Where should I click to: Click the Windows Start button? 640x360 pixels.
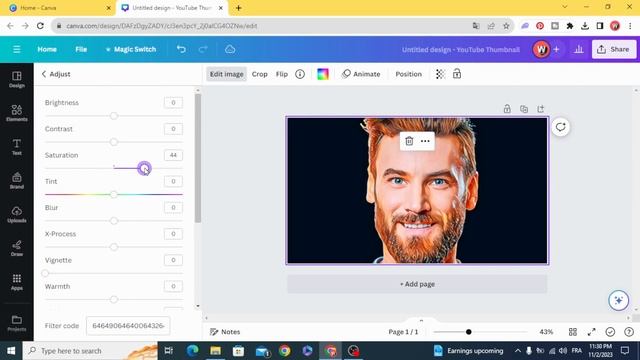(11, 351)
